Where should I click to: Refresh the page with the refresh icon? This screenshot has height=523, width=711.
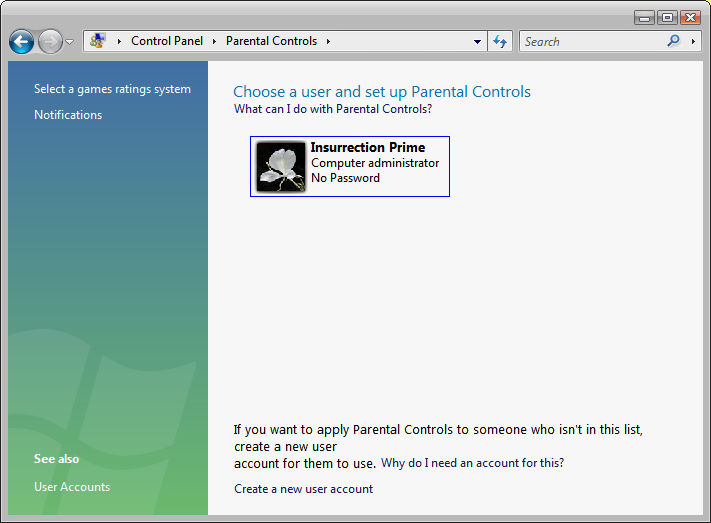(x=500, y=41)
